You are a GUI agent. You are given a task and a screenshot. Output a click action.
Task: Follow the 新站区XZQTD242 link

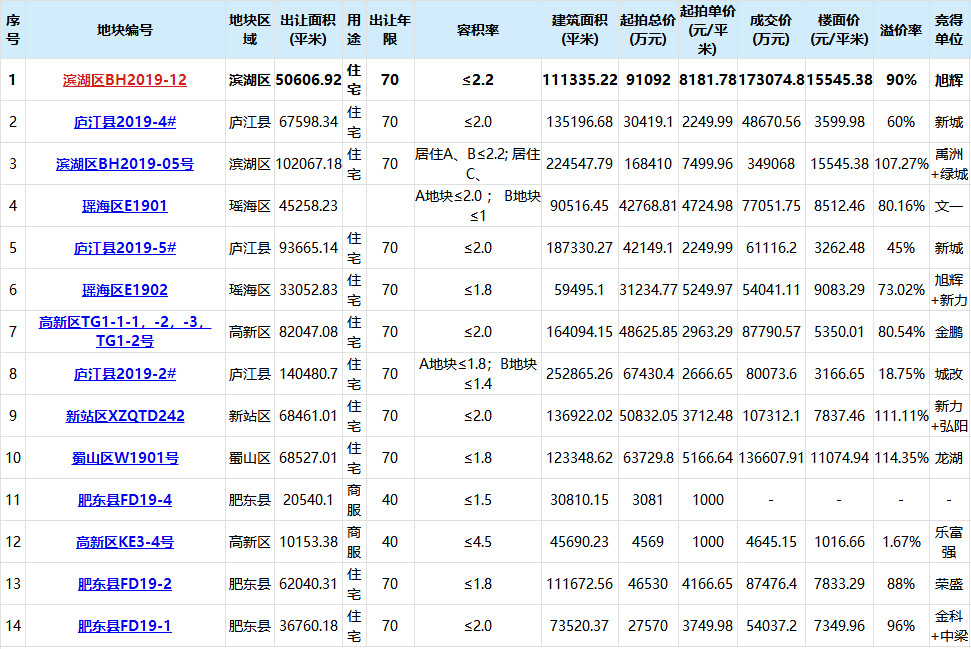(x=124, y=416)
